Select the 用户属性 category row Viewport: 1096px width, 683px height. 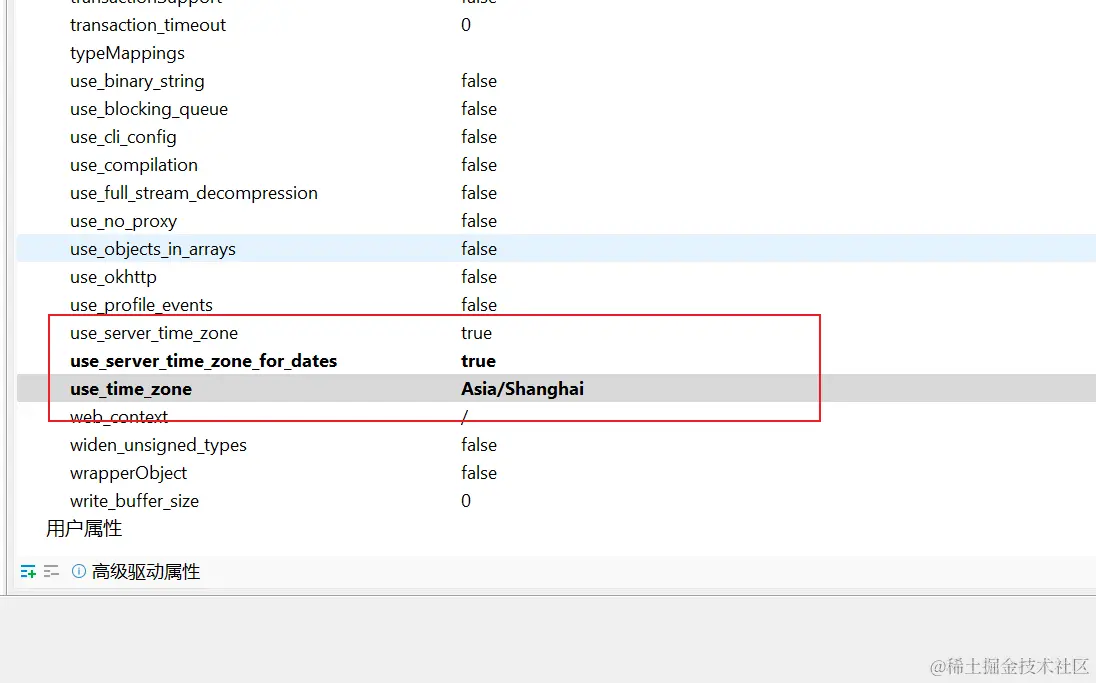tap(84, 529)
